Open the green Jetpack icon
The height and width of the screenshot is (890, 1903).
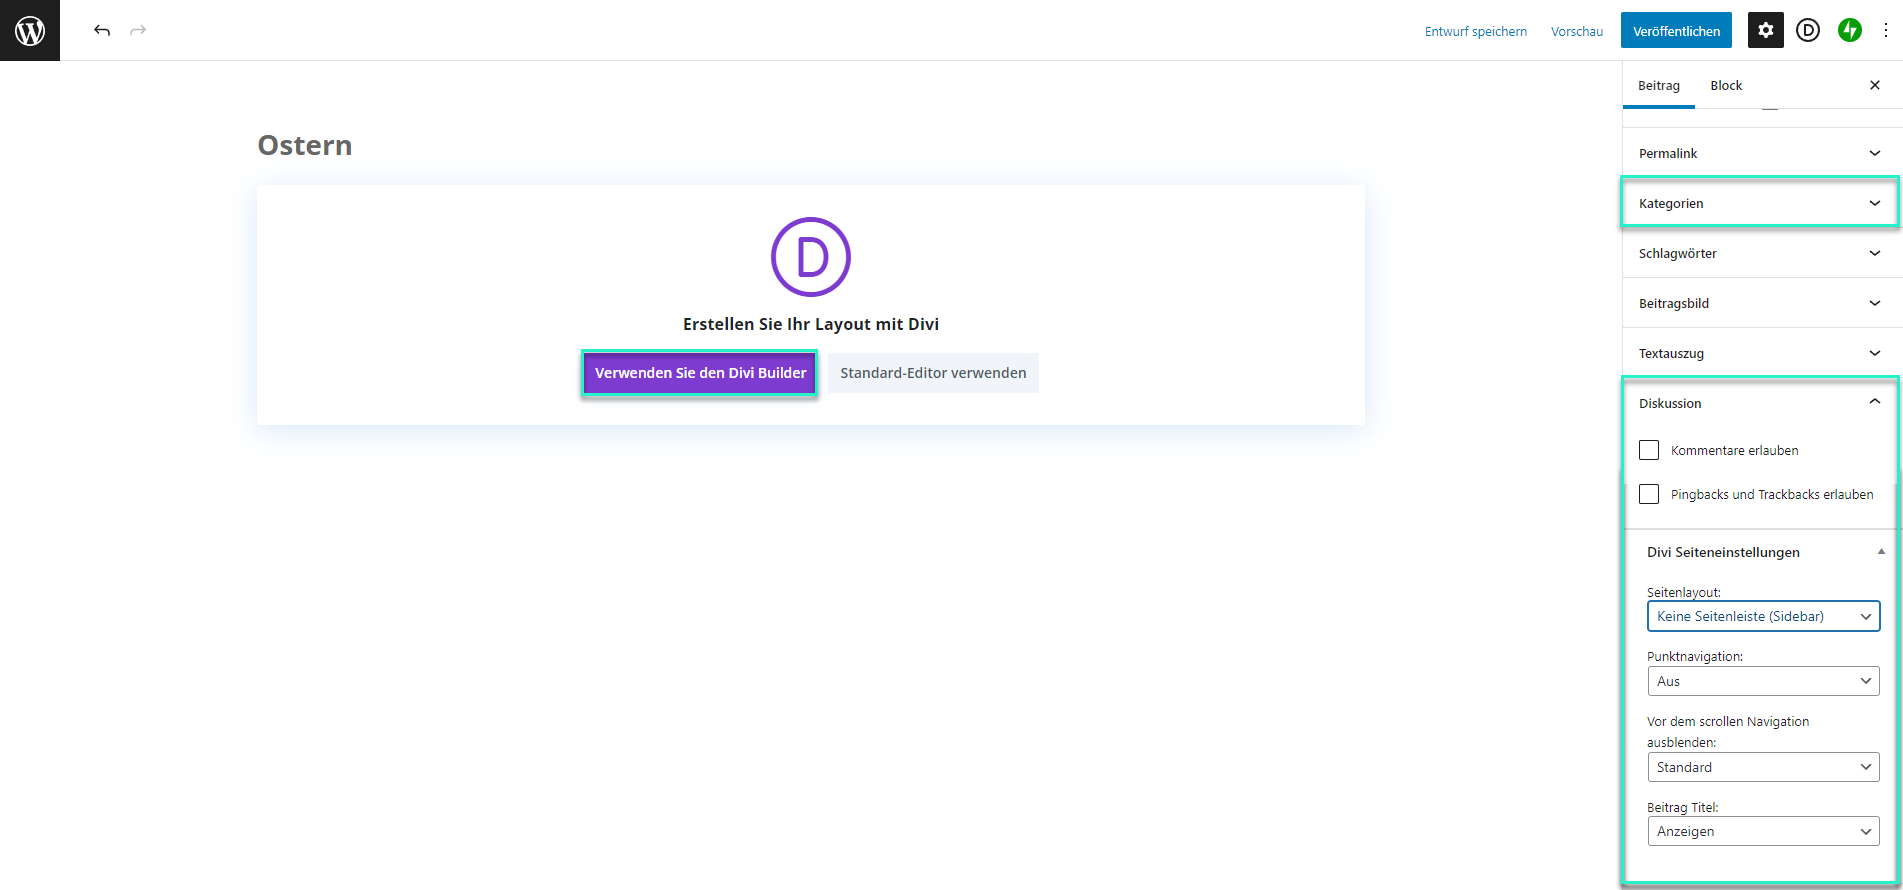pos(1849,30)
